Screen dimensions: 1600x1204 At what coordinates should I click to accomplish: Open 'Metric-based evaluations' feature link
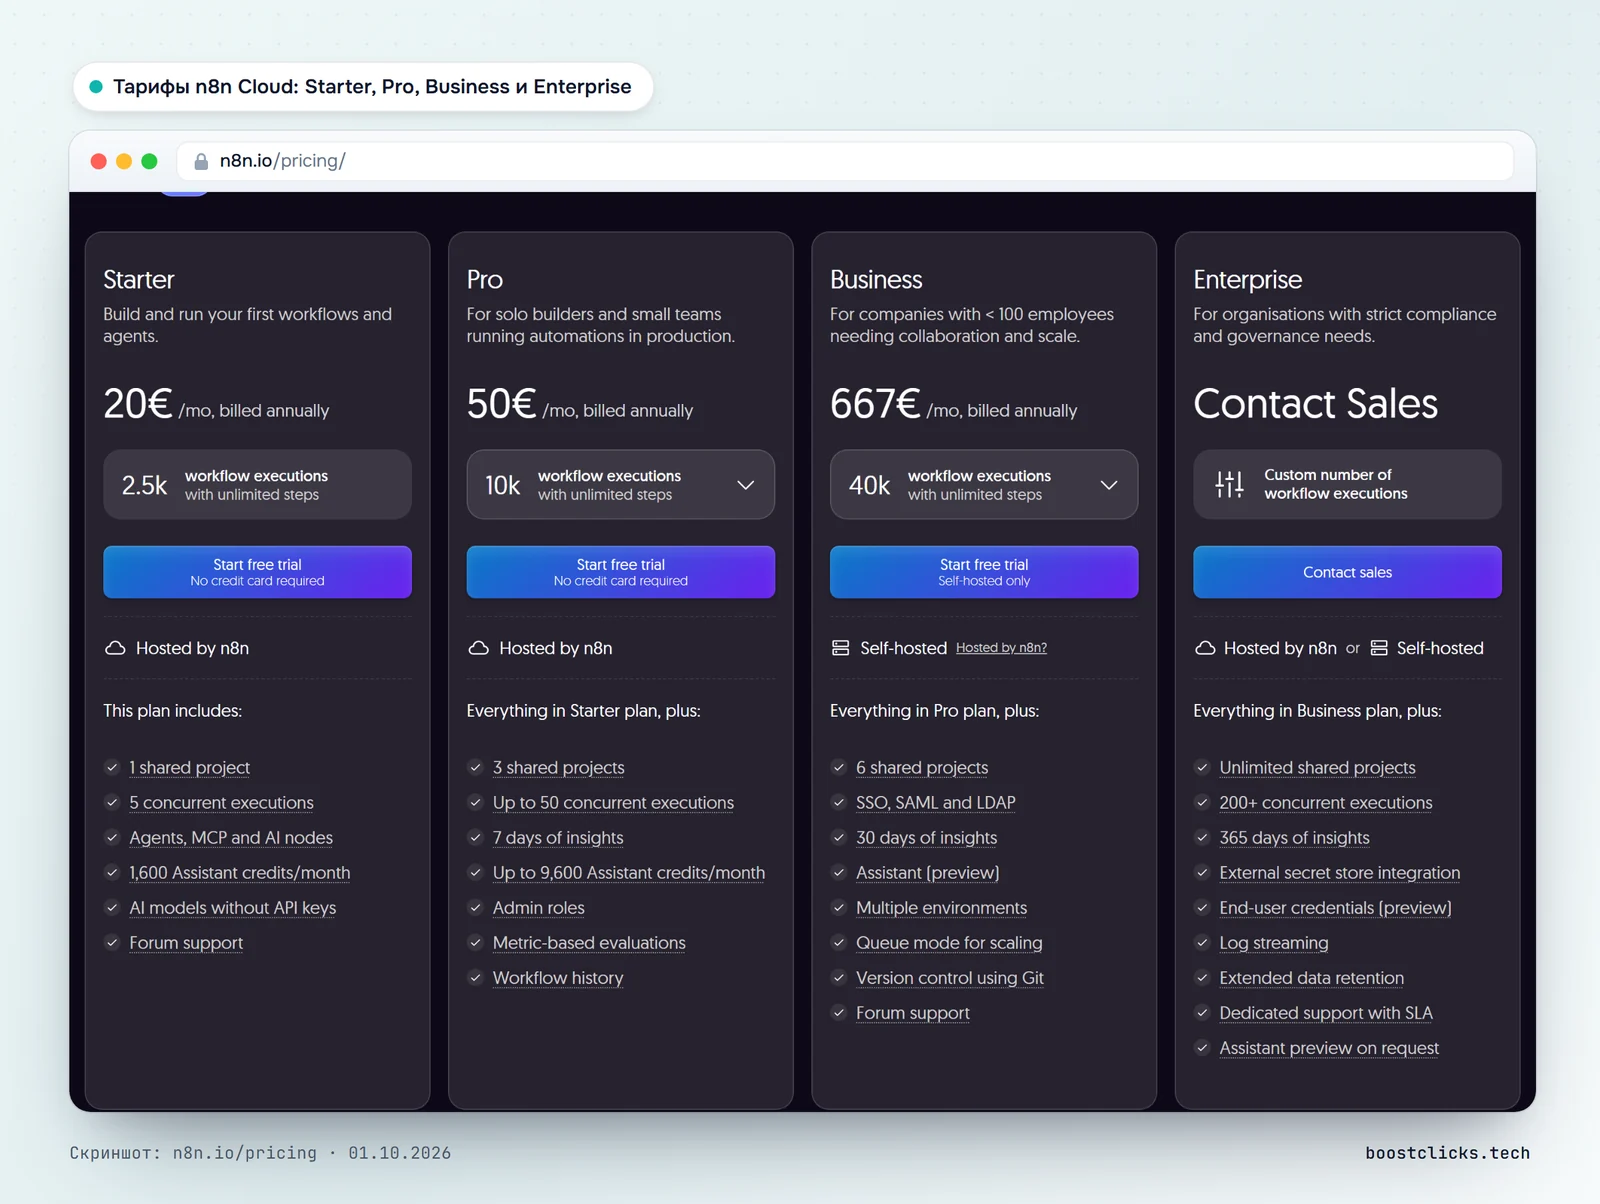[589, 943]
